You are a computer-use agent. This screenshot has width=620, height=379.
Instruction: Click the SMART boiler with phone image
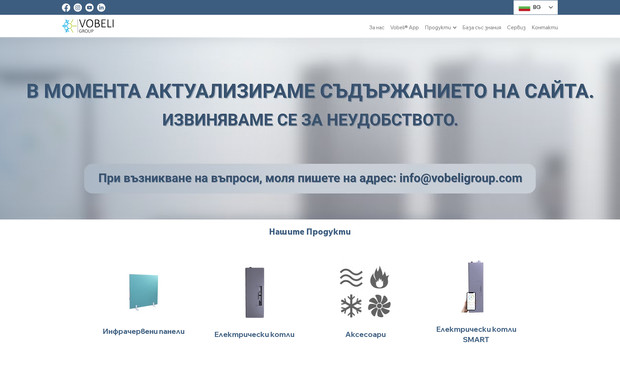(x=474, y=287)
